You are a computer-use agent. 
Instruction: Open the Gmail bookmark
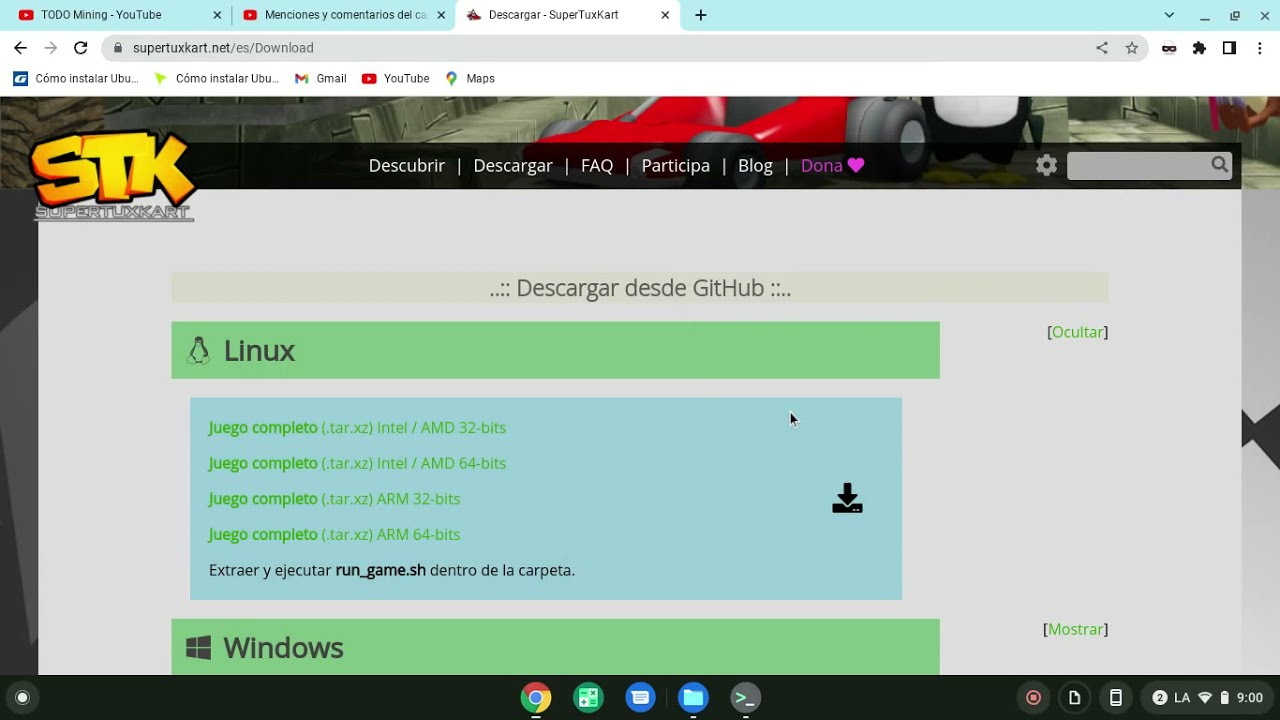(x=320, y=78)
